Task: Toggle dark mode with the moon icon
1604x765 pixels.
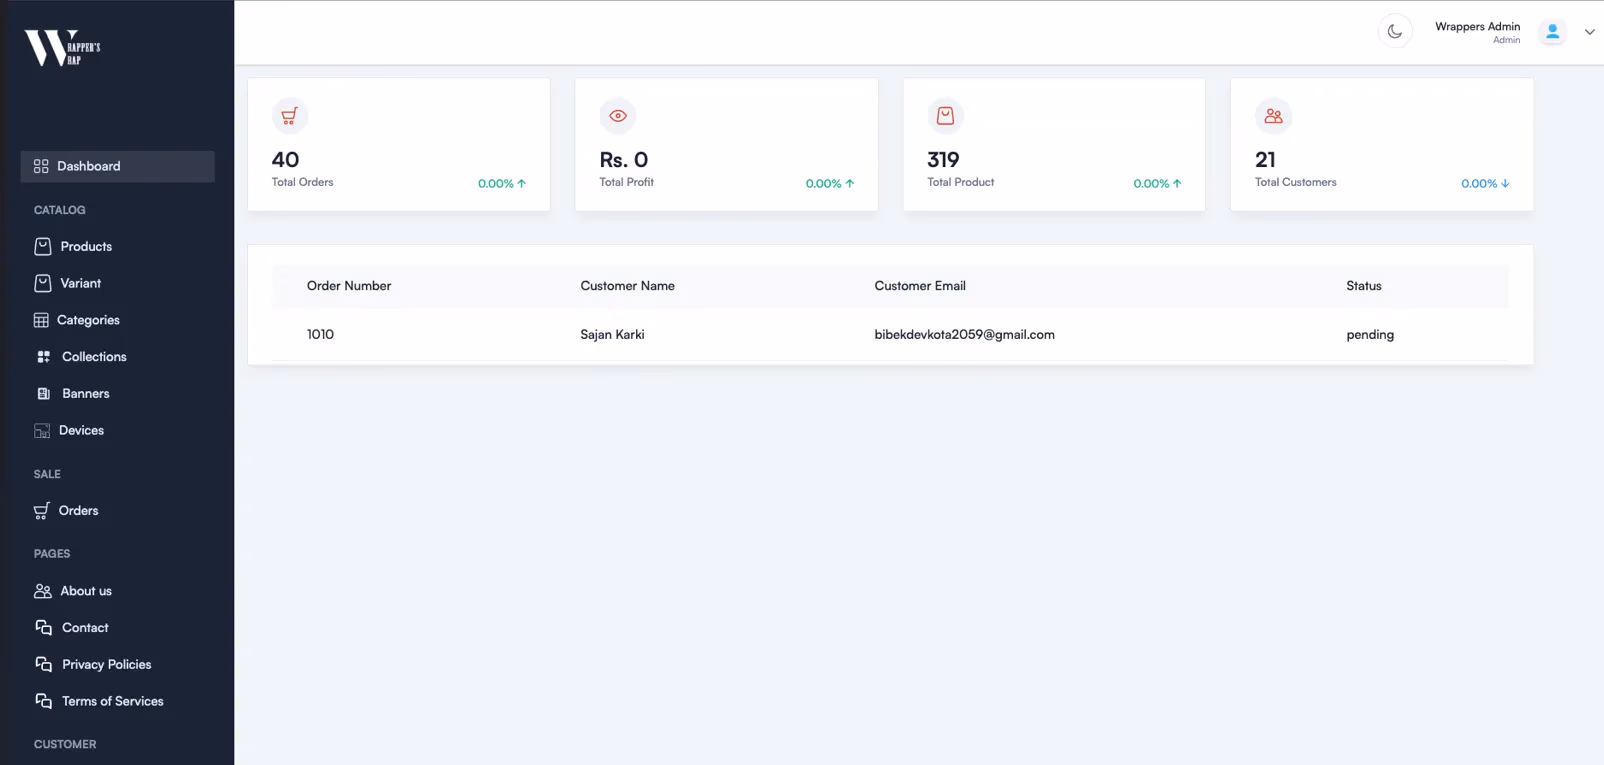Action: coord(1394,32)
